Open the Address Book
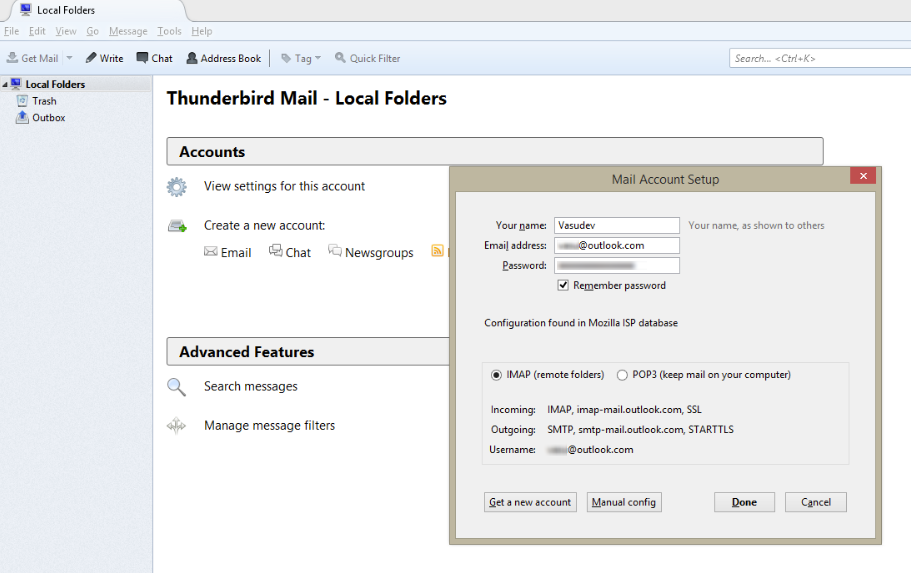Image resolution: width=911 pixels, height=573 pixels. coord(224,58)
